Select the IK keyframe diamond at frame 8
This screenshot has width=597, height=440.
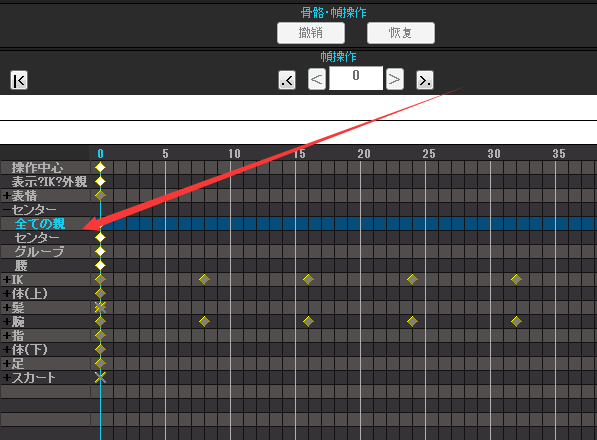click(204, 279)
